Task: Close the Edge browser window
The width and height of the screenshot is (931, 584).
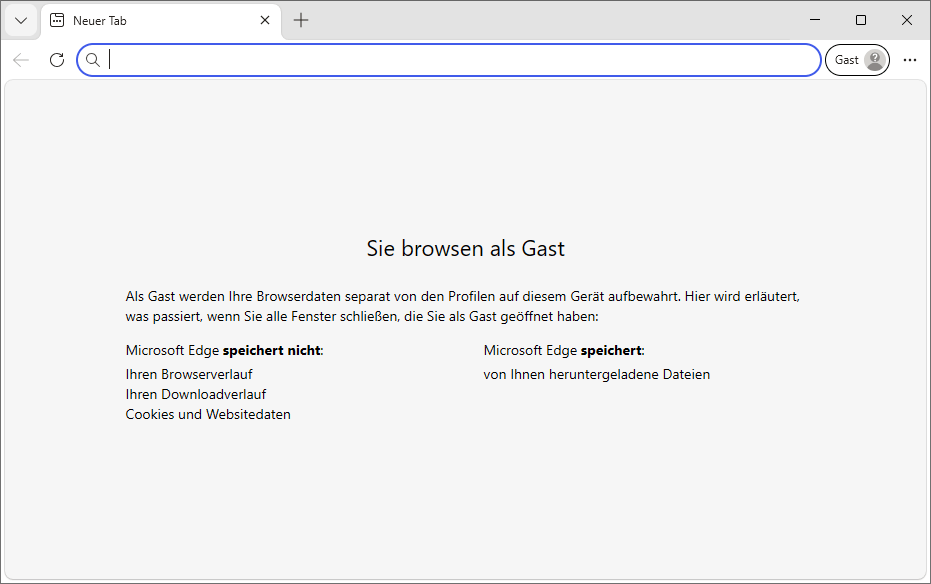Action: pos(906,20)
